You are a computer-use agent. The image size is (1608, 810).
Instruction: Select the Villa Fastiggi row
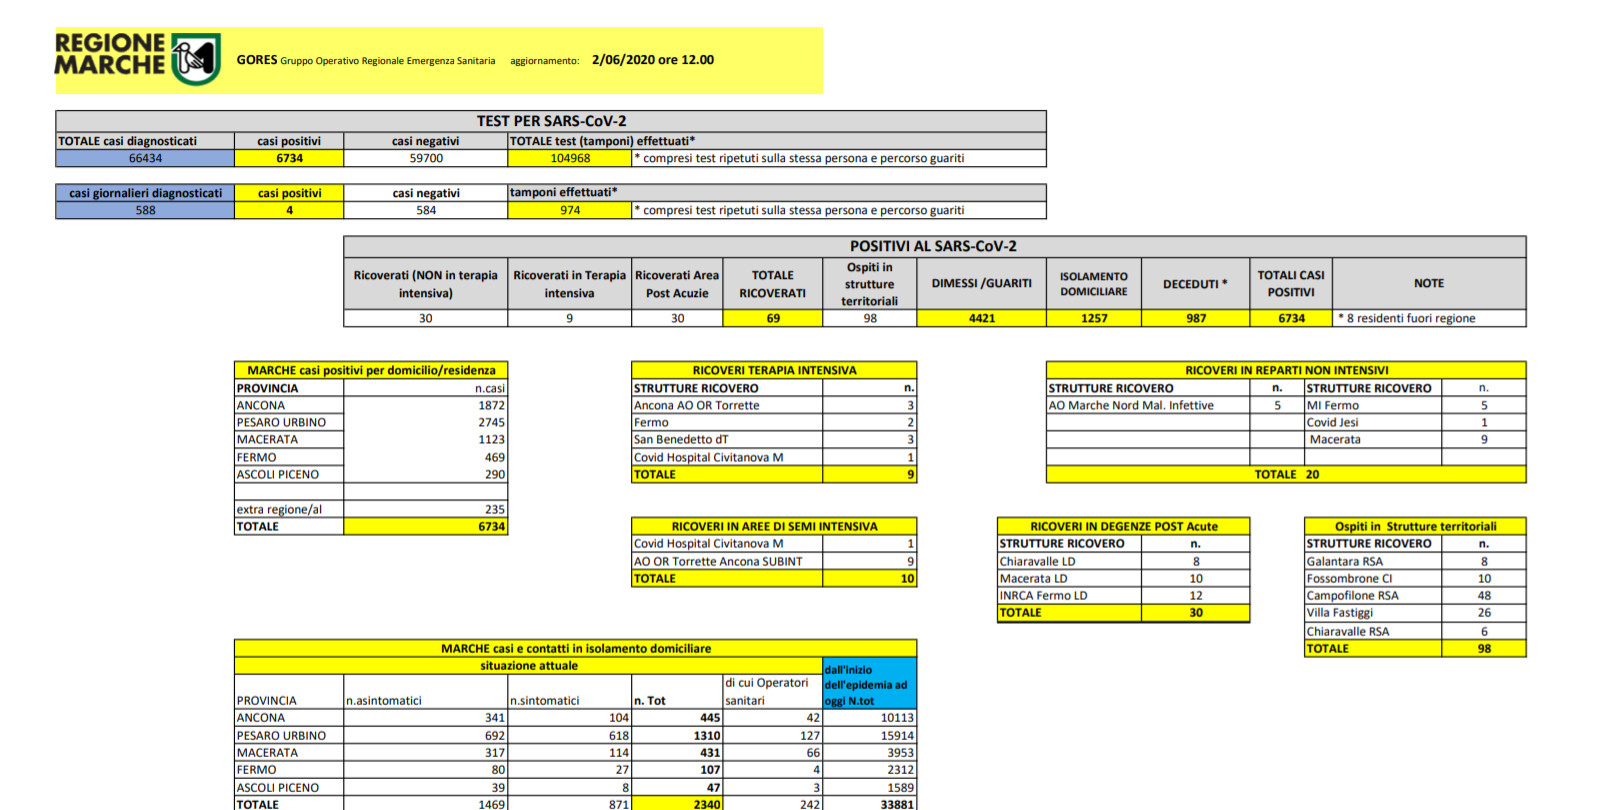click(1415, 612)
